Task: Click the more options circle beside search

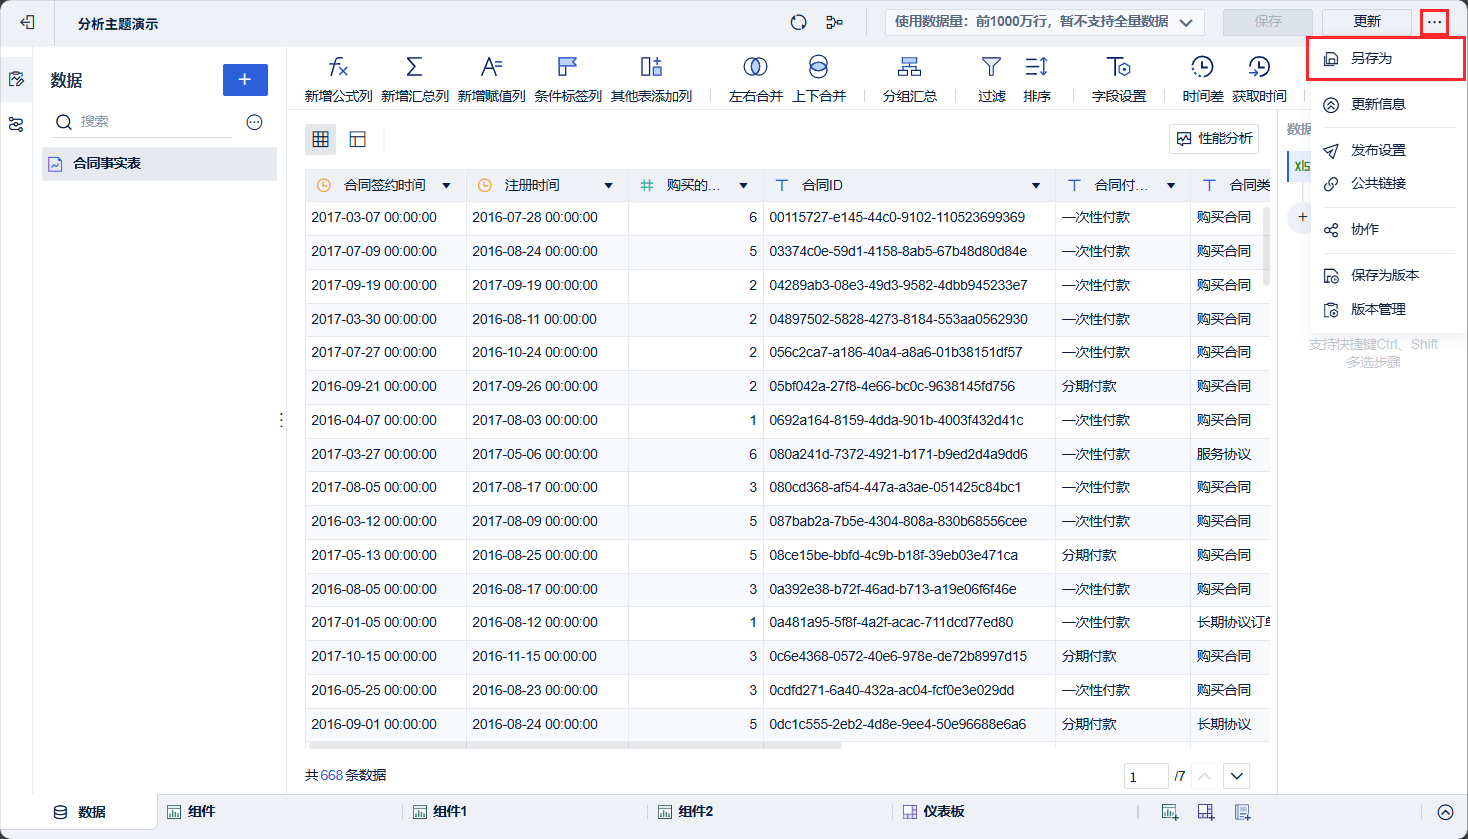Action: coord(254,122)
